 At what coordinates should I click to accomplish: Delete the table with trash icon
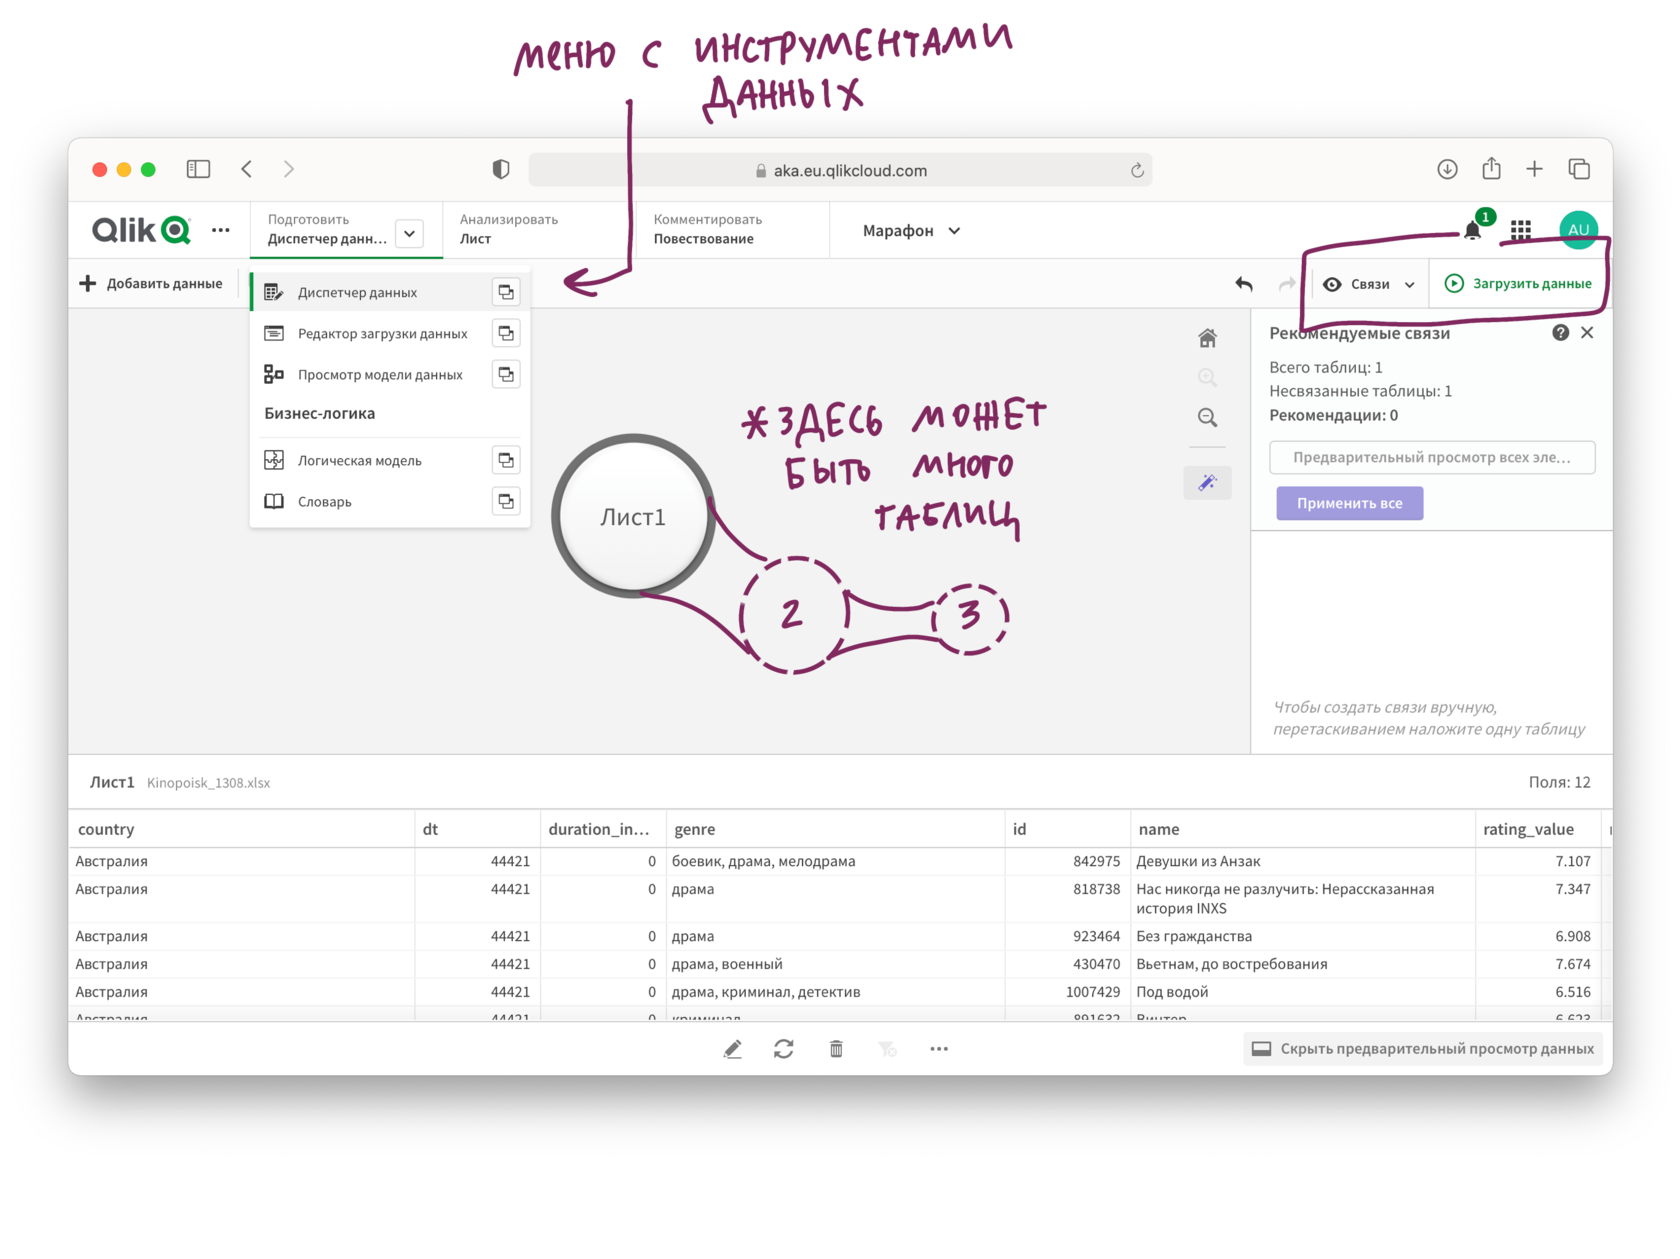coord(836,1049)
